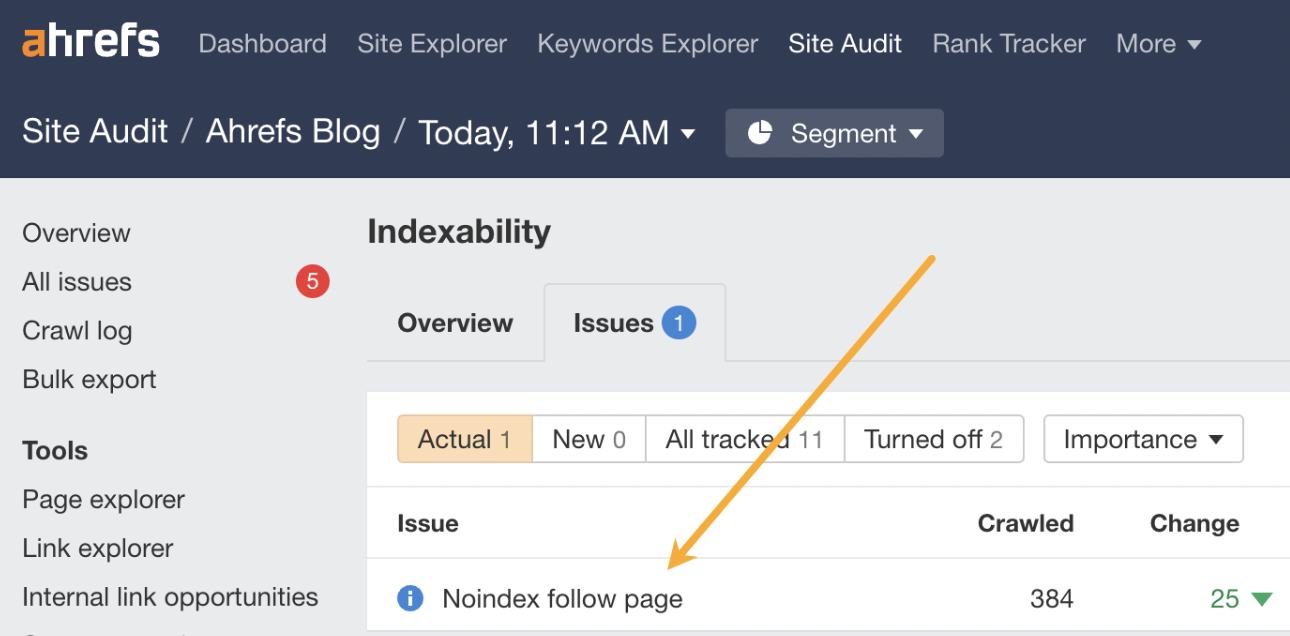Image resolution: width=1290 pixels, height=636 pixels.
Task: Show All tracked issues
Action: pyautogui.click(x=744, y=439)
